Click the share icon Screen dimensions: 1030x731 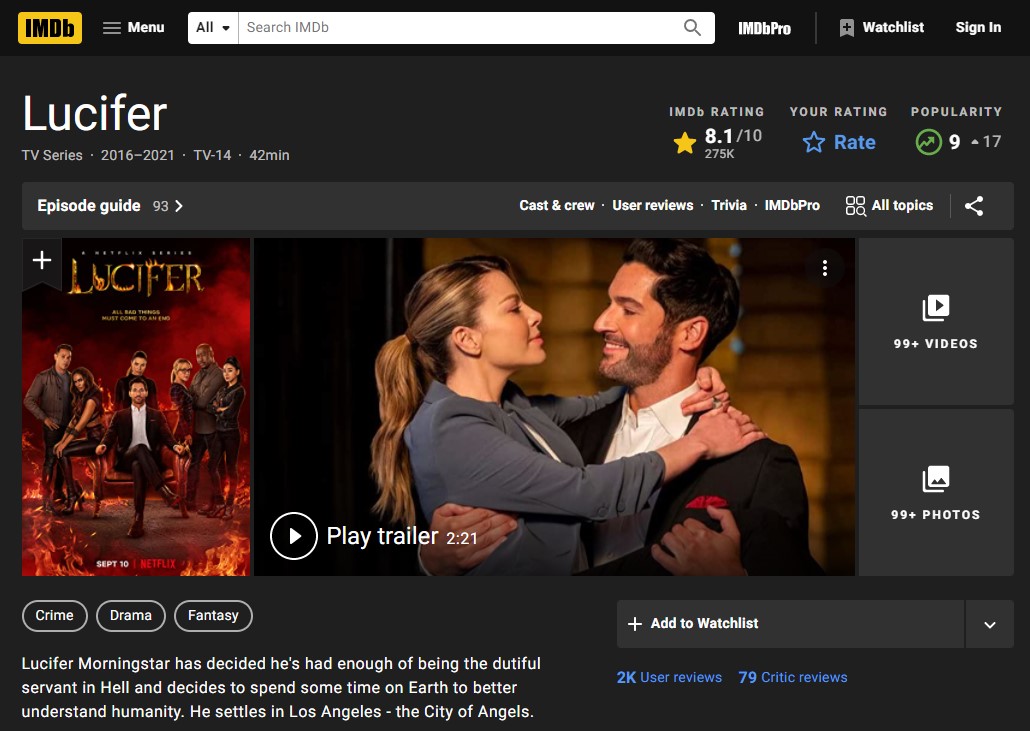[974, 206]
